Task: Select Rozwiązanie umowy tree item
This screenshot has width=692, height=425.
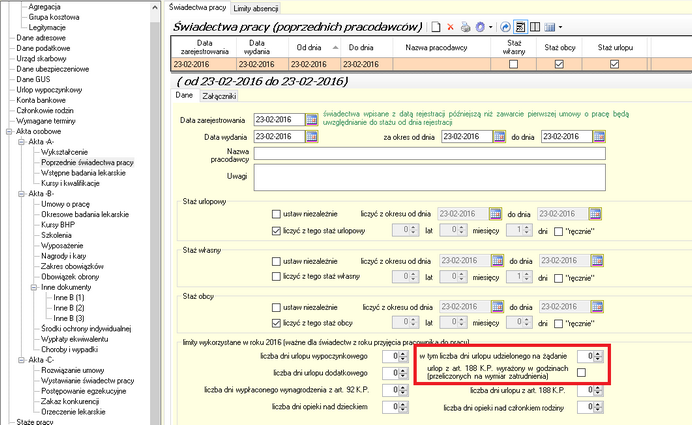Action: click(x=72, y=371)
